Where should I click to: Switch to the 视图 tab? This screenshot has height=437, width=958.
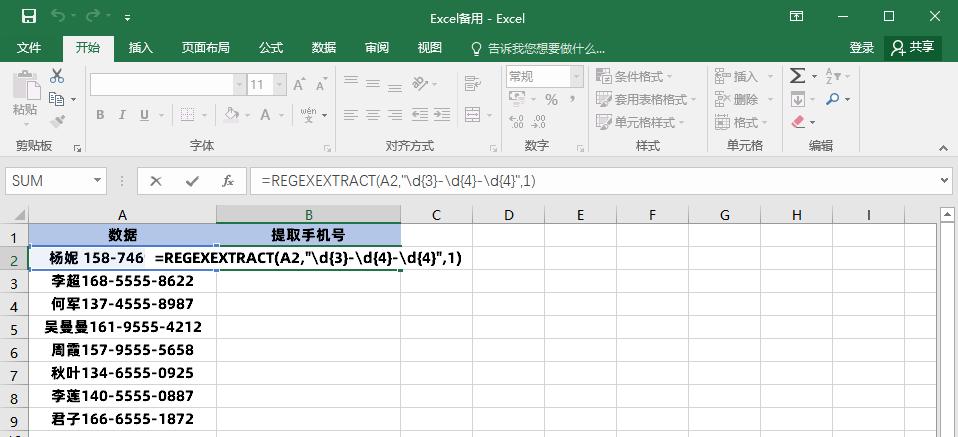[x=430, y=48]
